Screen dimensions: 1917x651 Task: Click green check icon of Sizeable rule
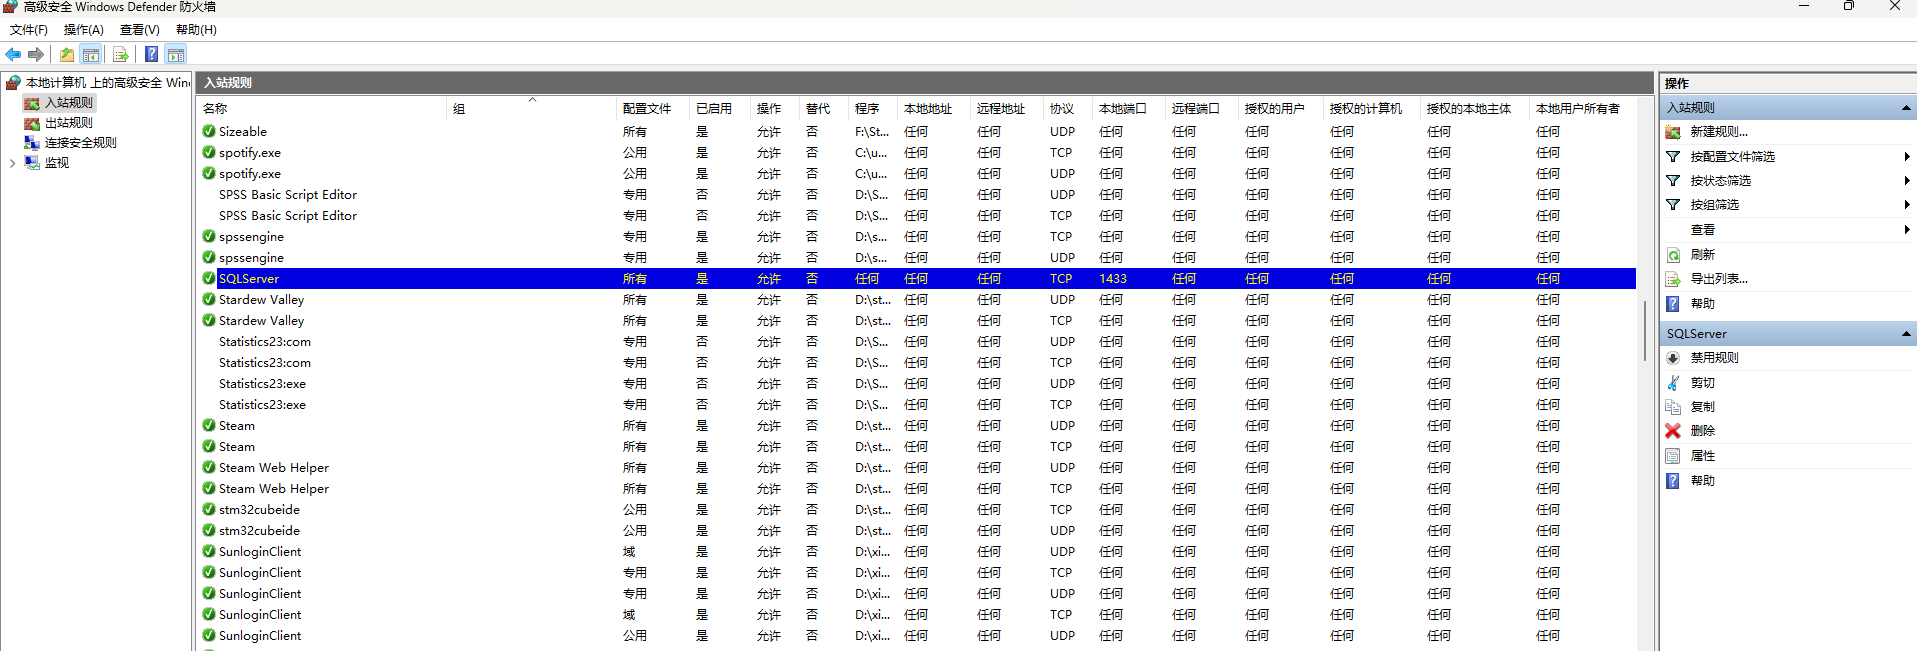(209, 131)
